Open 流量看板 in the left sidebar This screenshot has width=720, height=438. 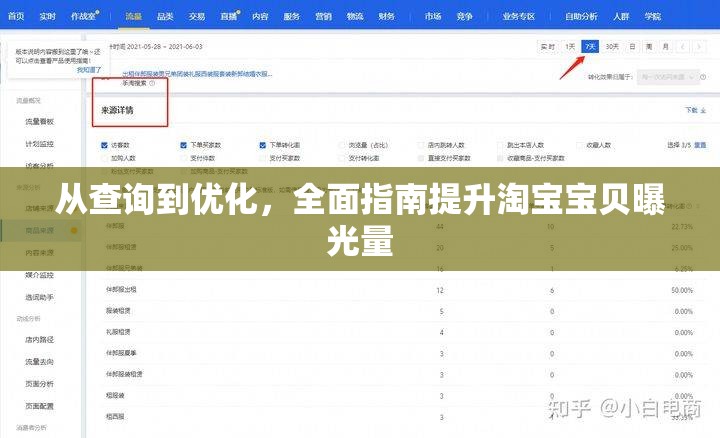click(39, 121)
